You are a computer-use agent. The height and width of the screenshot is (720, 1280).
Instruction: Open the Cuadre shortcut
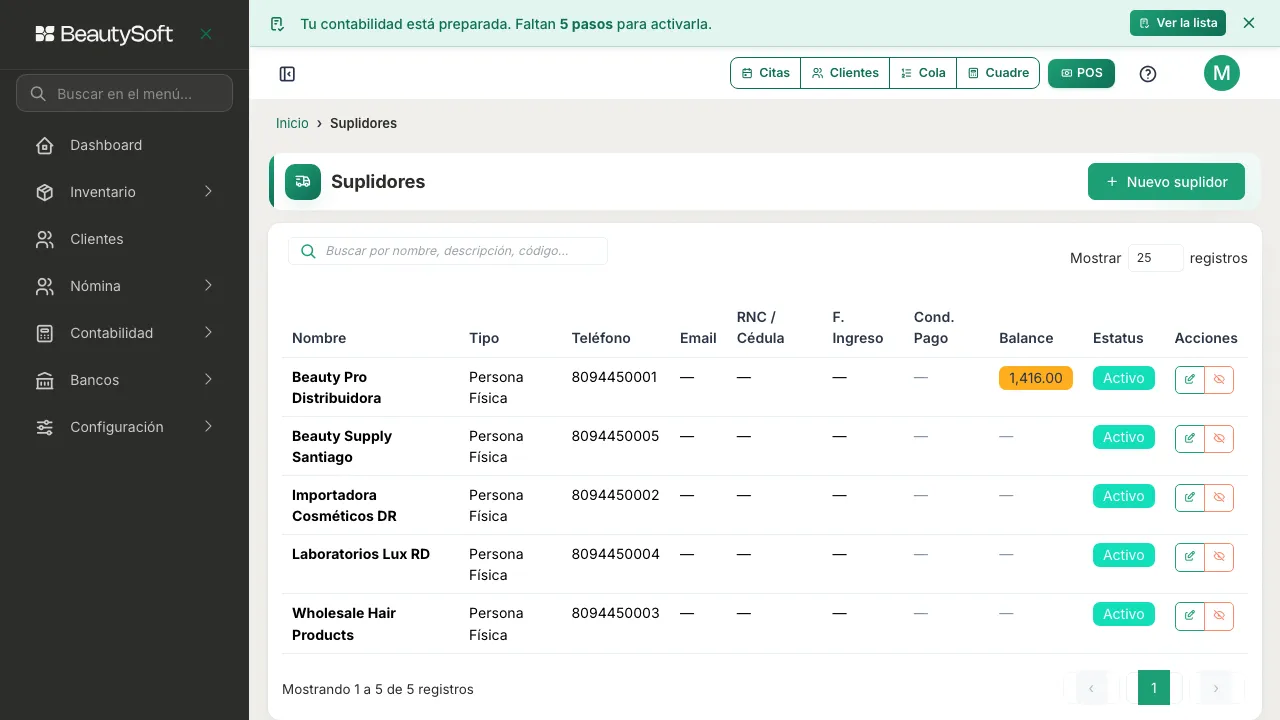click(x=998, y=73)
